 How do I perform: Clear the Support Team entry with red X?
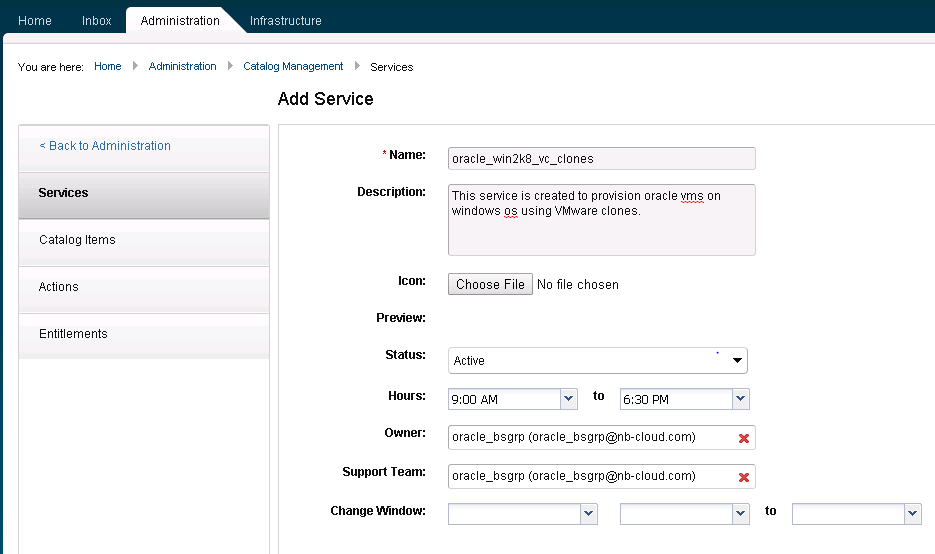(x=743, y=477)
